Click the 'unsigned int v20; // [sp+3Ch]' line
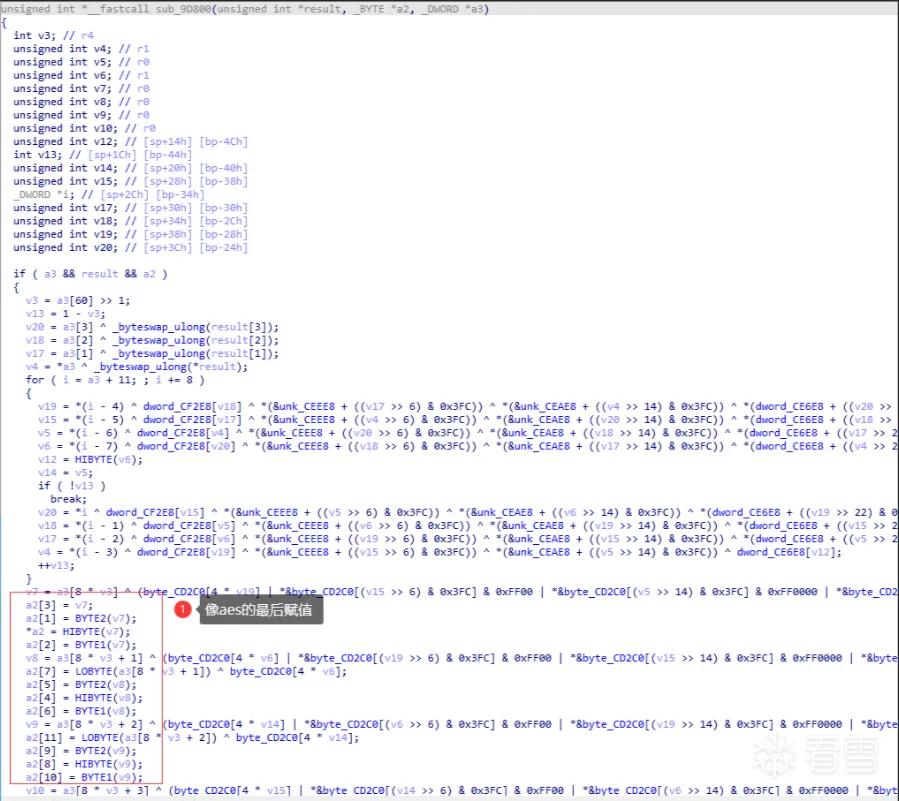The image size is (899, 801). [130, 248]
